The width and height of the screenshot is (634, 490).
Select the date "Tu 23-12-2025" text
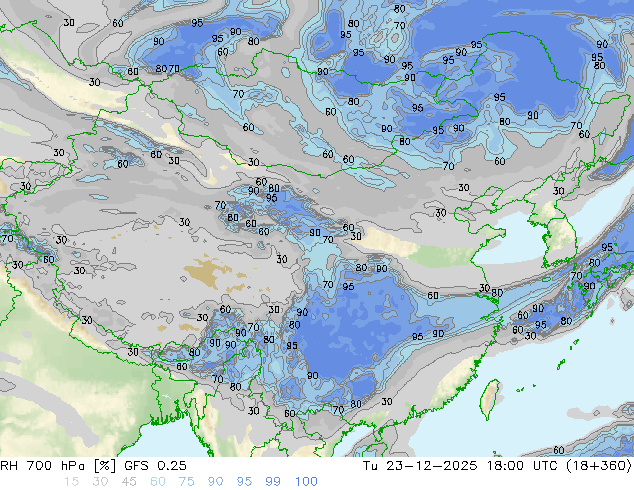[420, 466]
